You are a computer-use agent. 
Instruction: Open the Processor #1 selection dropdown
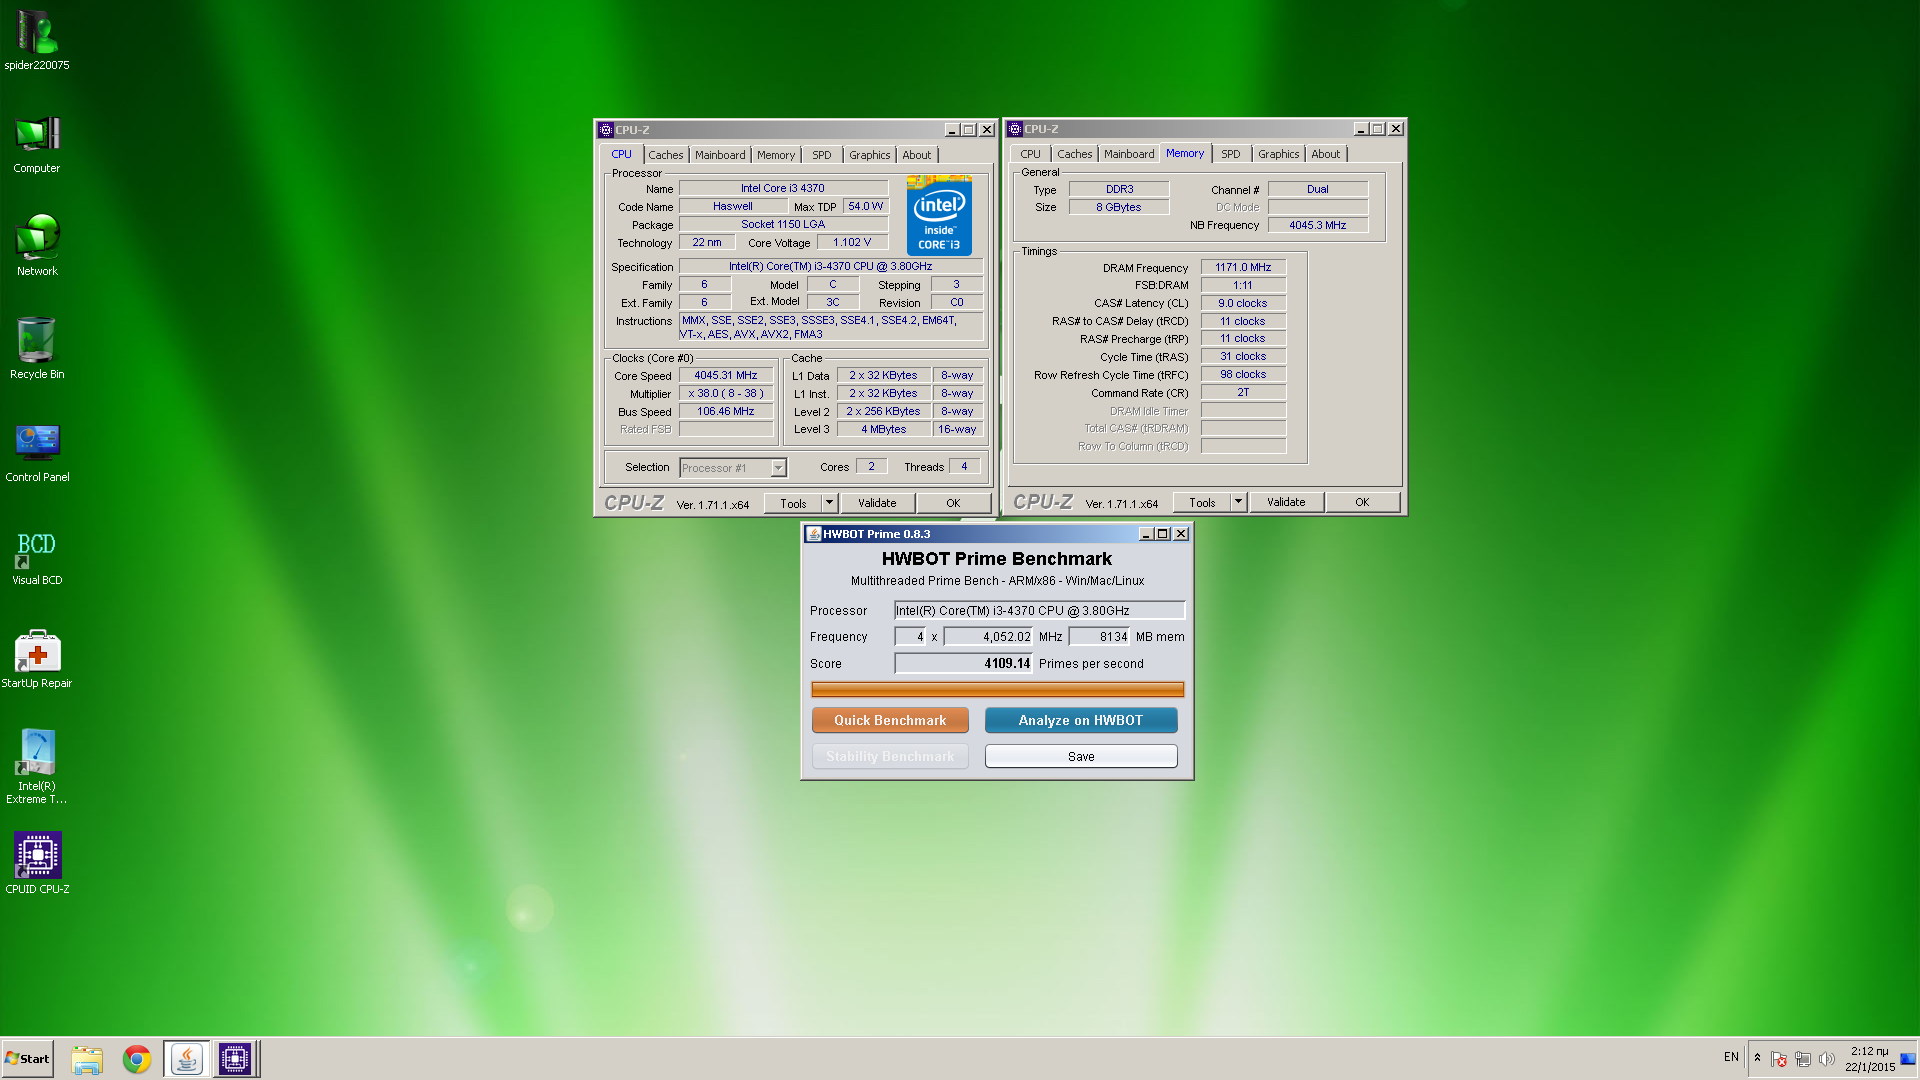coord(733,468)
